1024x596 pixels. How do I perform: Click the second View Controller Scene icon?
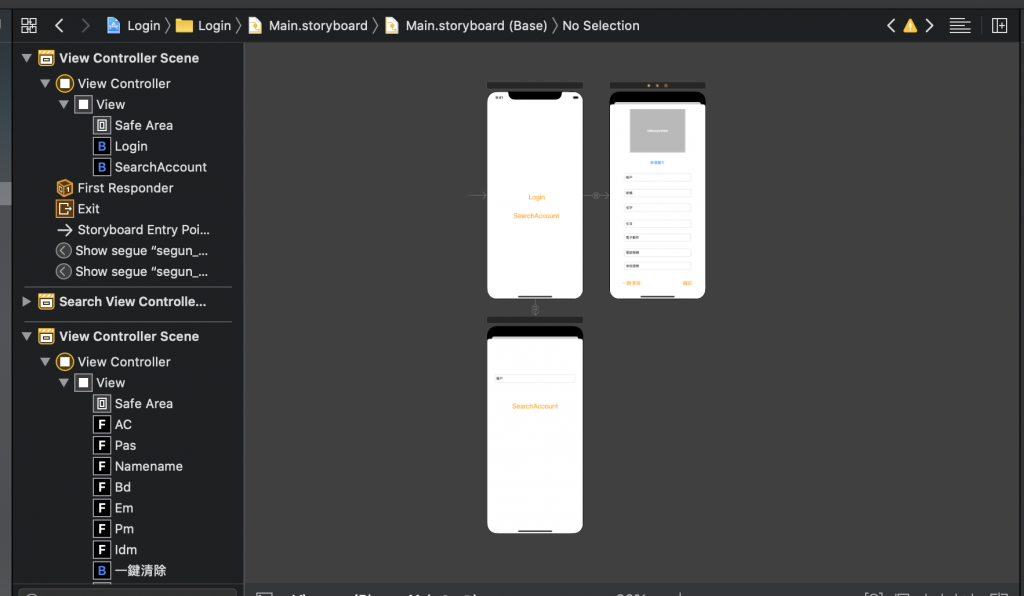click(46, 336)
